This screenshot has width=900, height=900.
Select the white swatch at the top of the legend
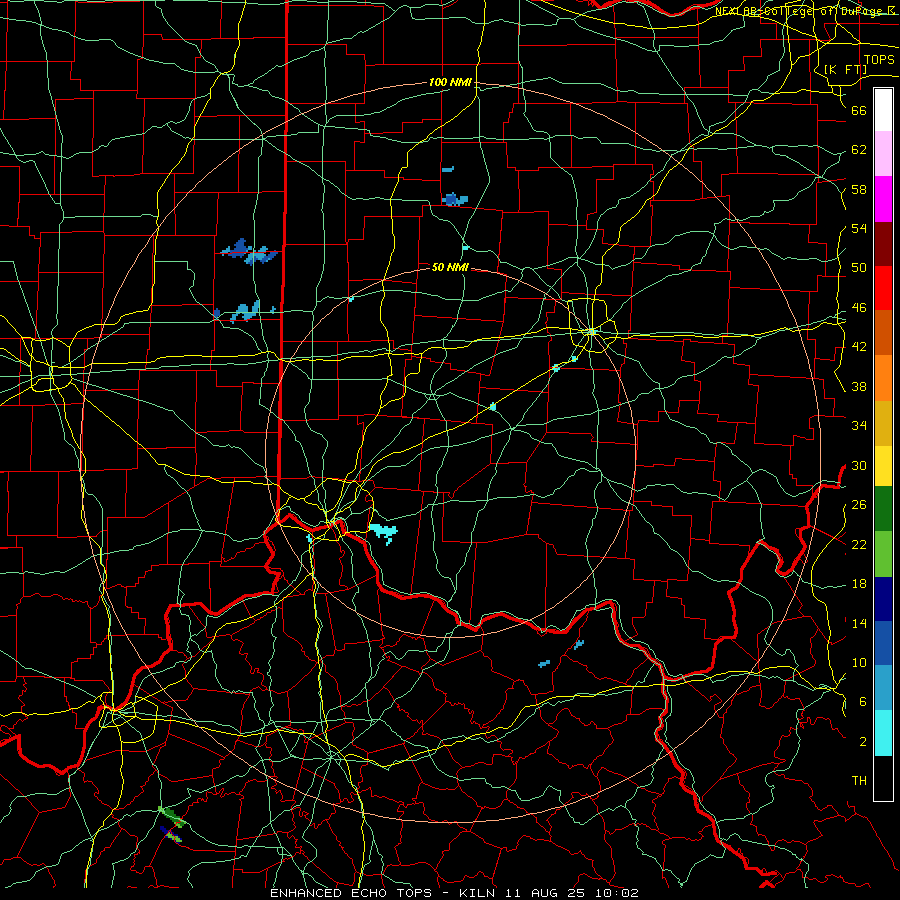(883, 110)
